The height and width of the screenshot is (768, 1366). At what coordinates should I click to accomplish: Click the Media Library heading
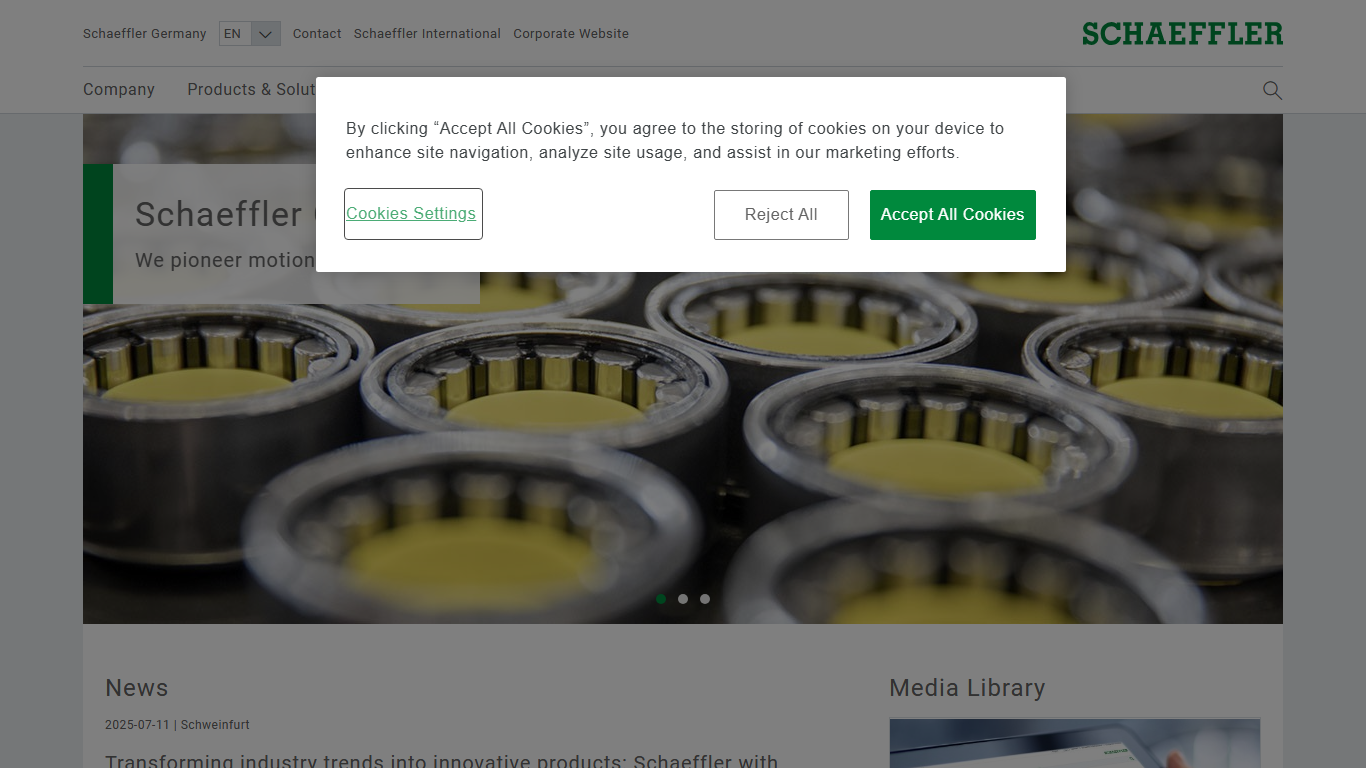click(967, 688)
